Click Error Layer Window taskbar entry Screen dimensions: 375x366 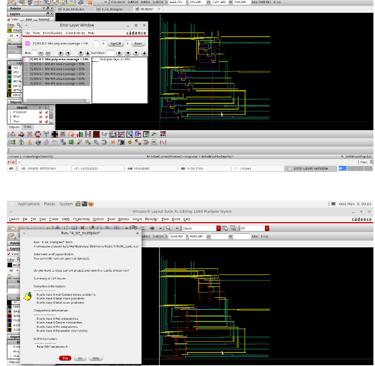[311, 169]
